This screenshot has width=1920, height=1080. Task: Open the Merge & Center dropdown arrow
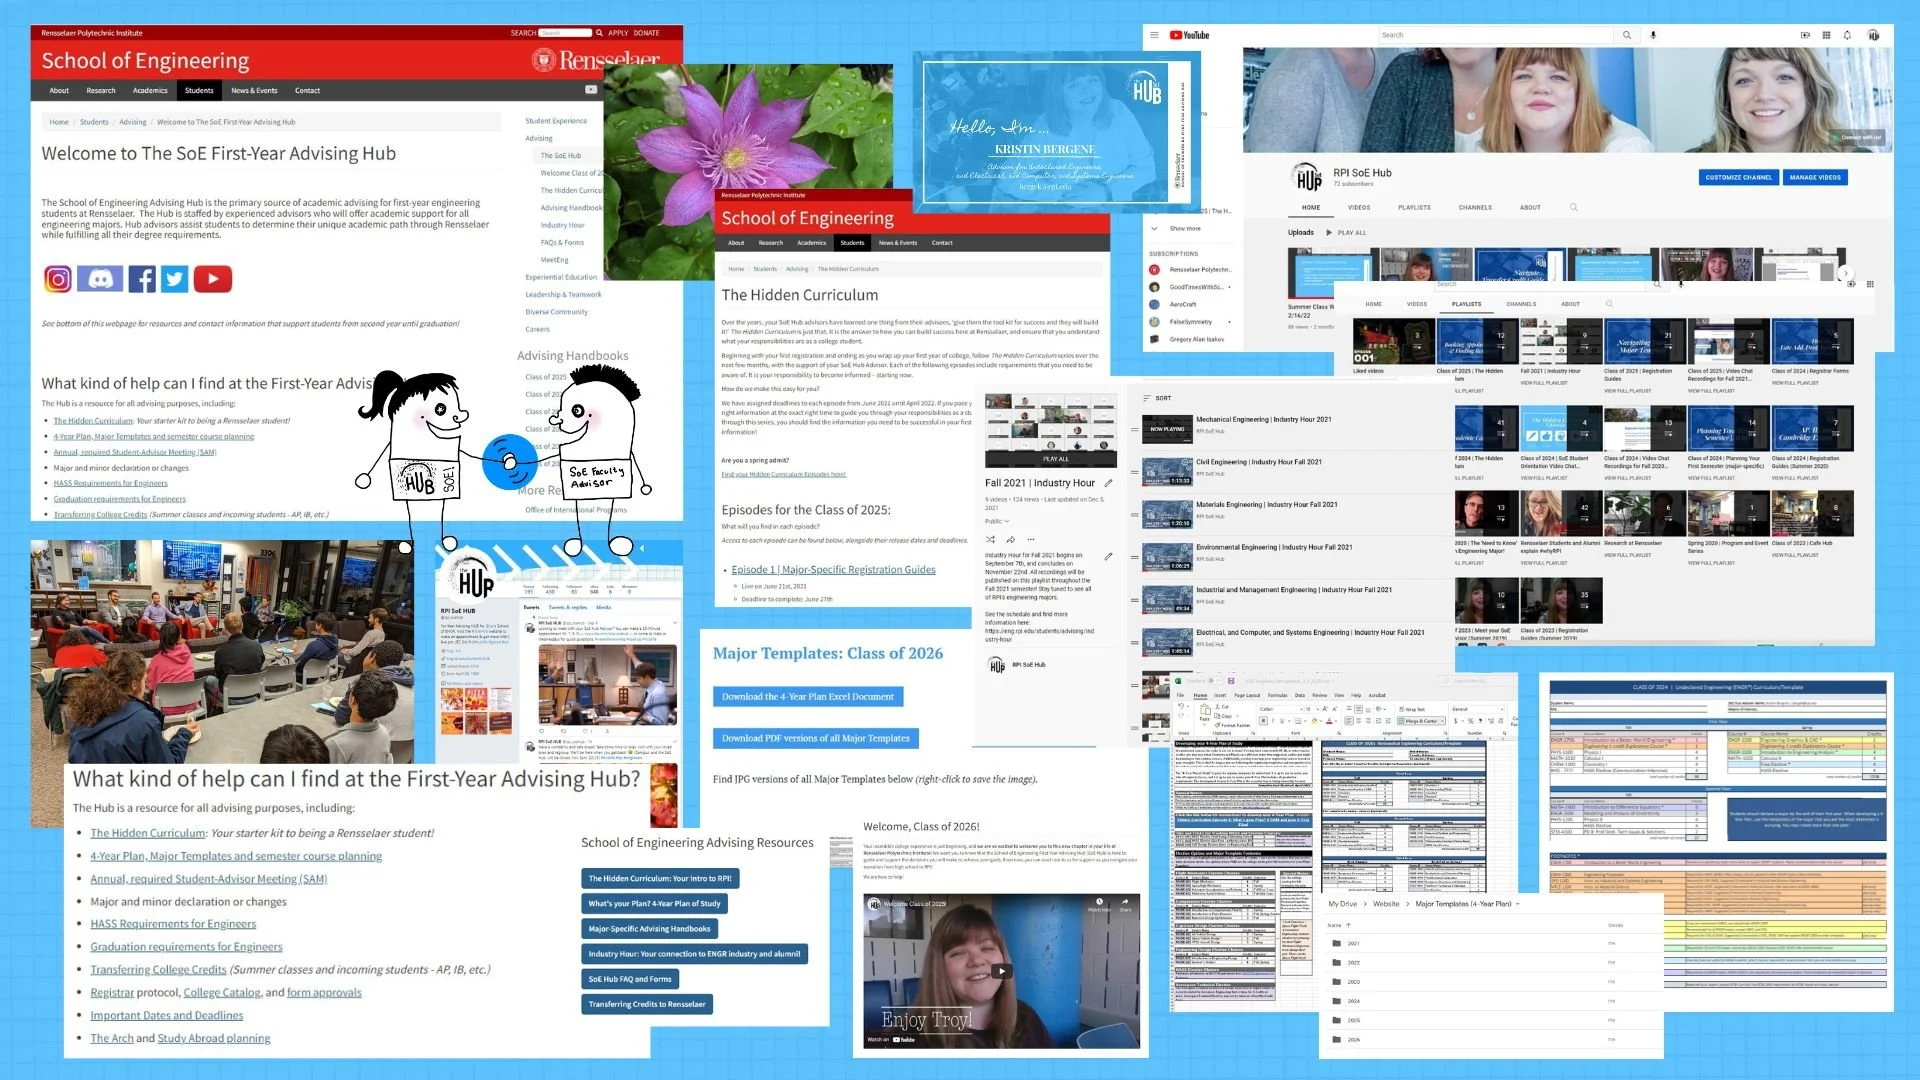tap(1442, 721)
